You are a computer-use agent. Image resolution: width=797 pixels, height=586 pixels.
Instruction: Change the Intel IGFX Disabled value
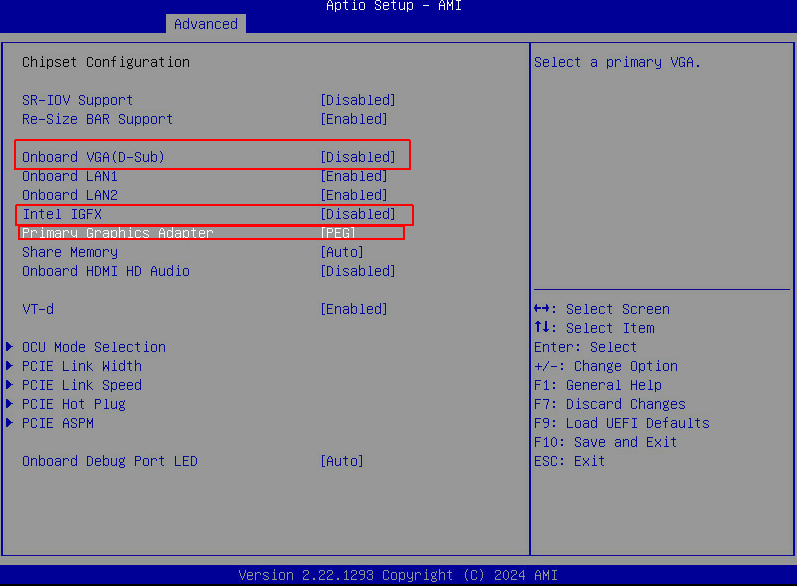(357, 214)
